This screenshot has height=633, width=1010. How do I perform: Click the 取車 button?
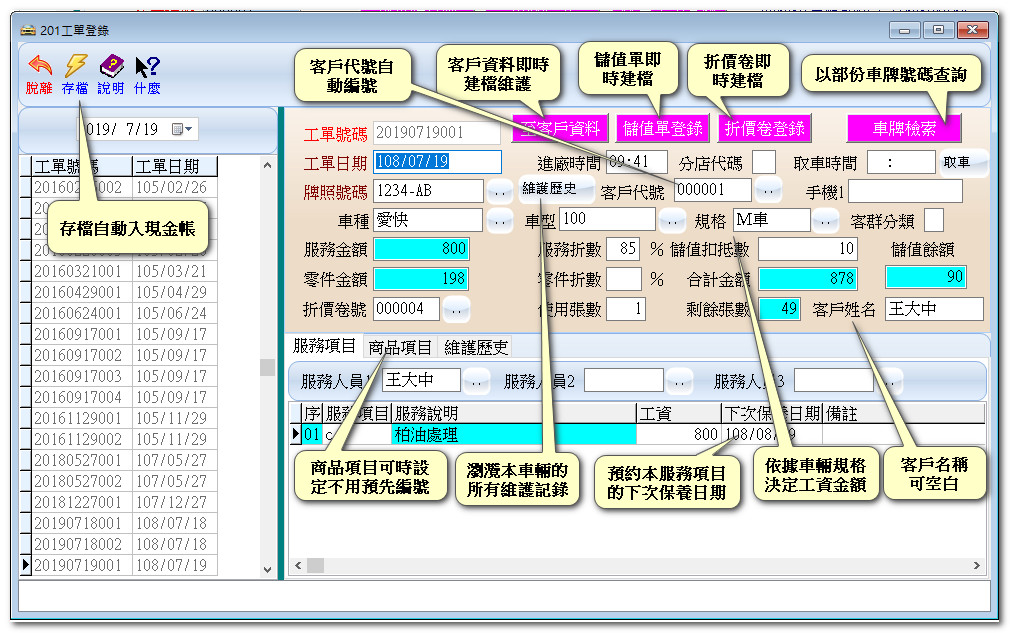957,162
